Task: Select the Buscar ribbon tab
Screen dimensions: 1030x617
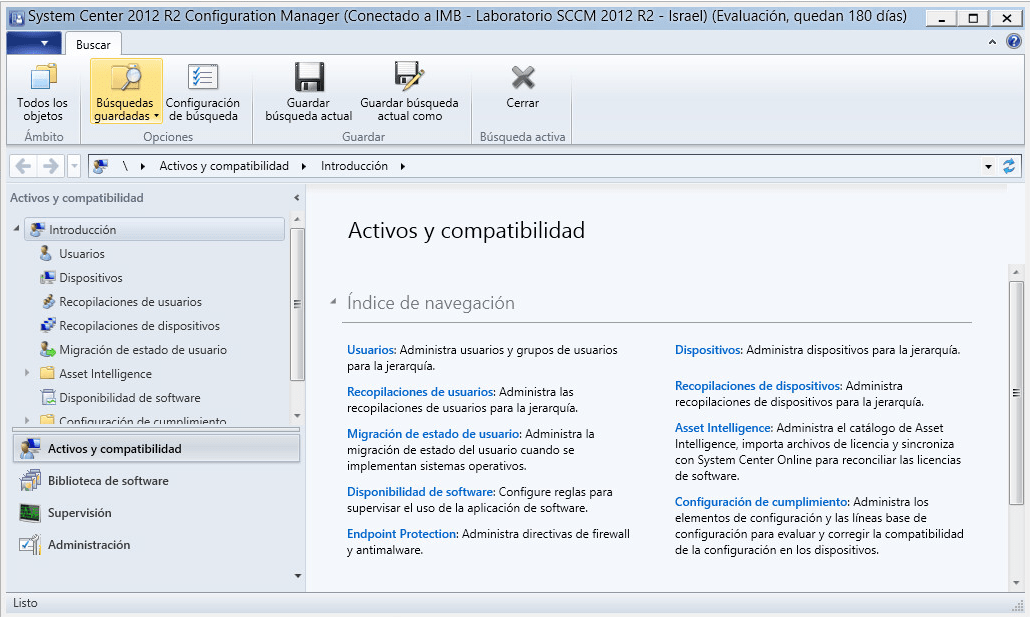Action: (x=93, y=44)
